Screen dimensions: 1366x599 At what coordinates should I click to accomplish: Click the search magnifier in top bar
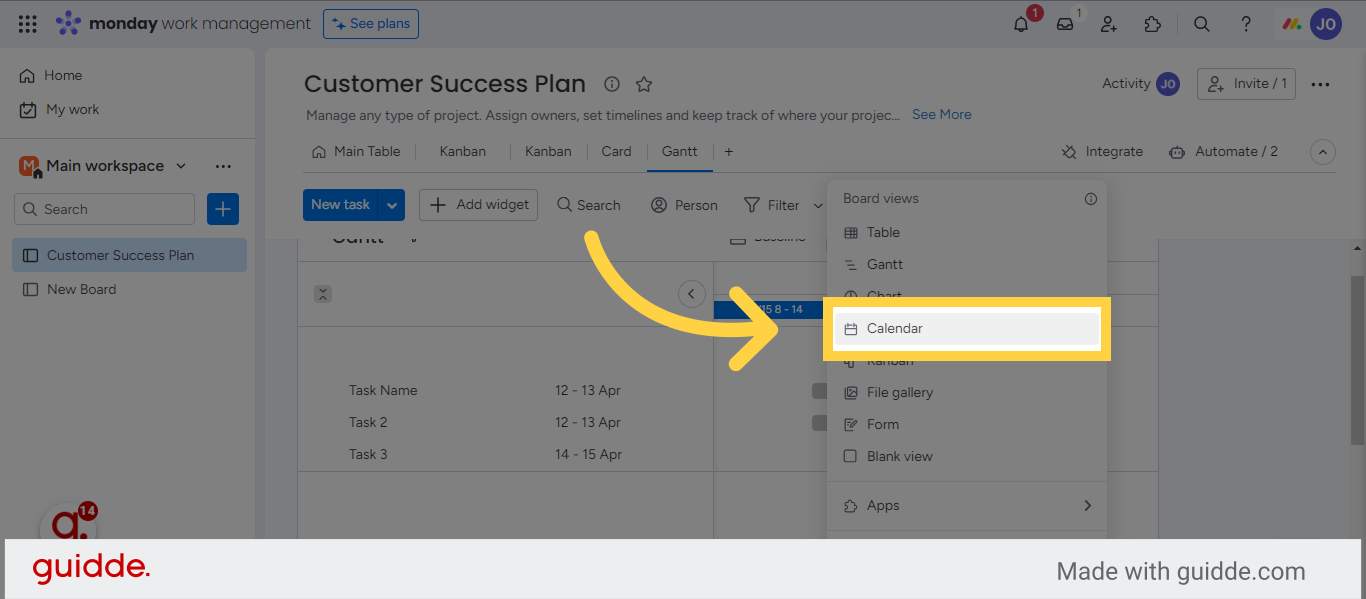point(1202,24)
